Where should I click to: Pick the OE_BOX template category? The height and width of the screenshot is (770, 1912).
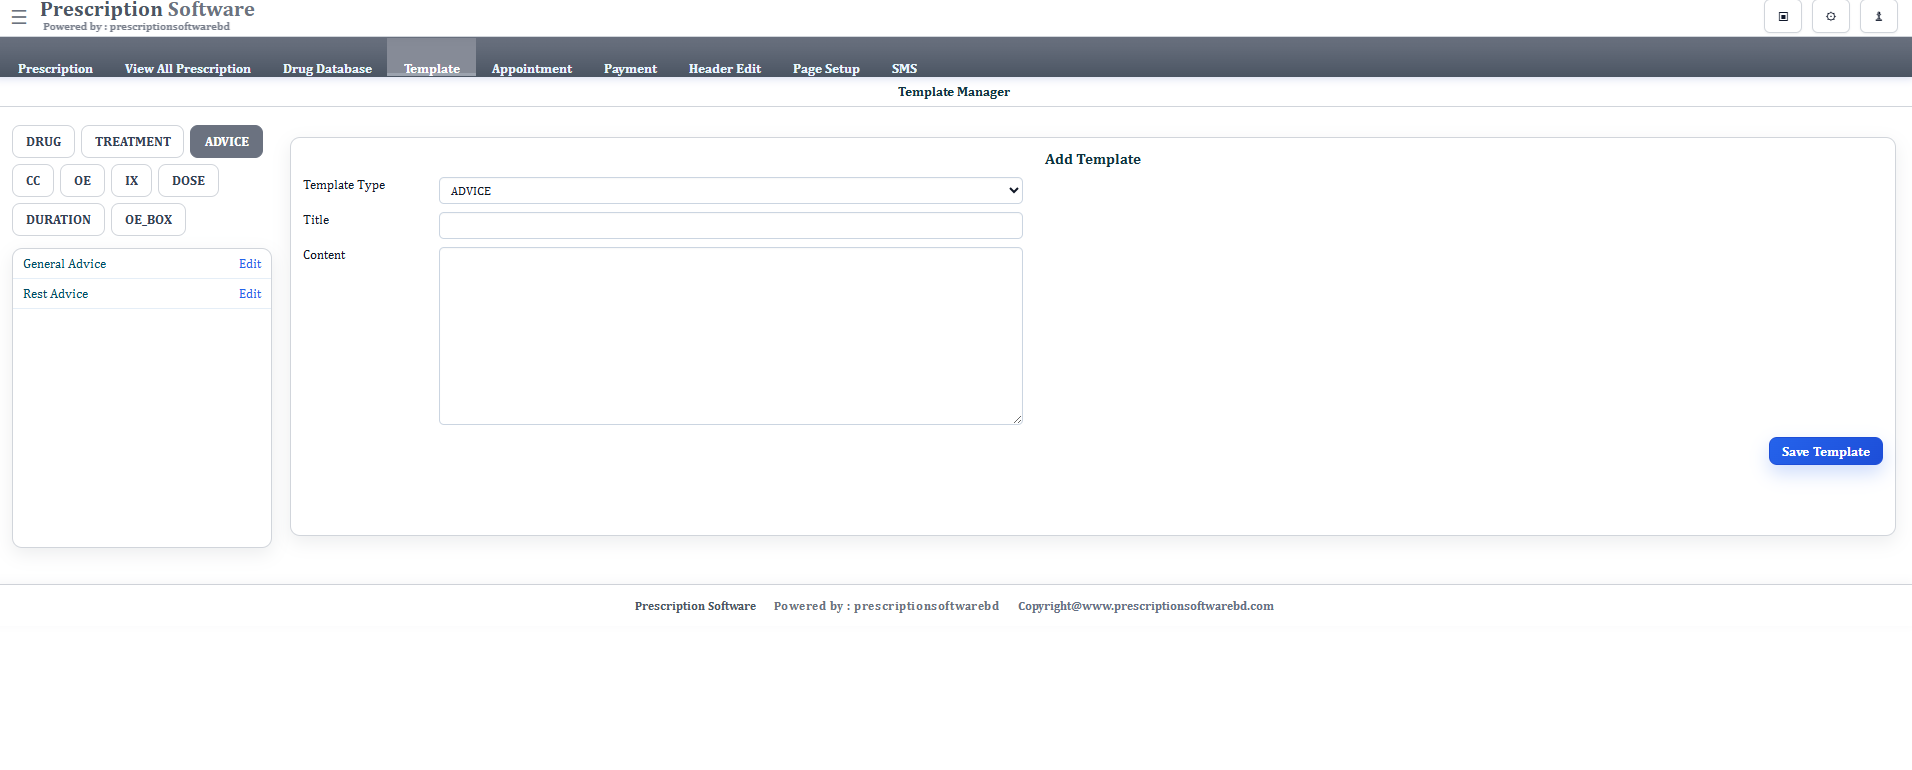click(x=148, y=220)
